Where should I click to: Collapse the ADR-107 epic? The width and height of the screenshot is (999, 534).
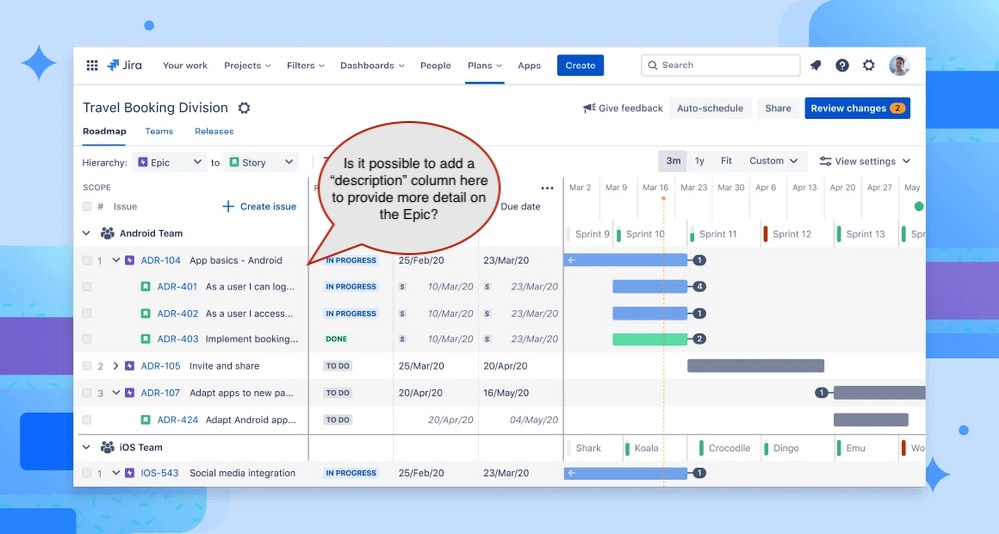coord(116,393)
